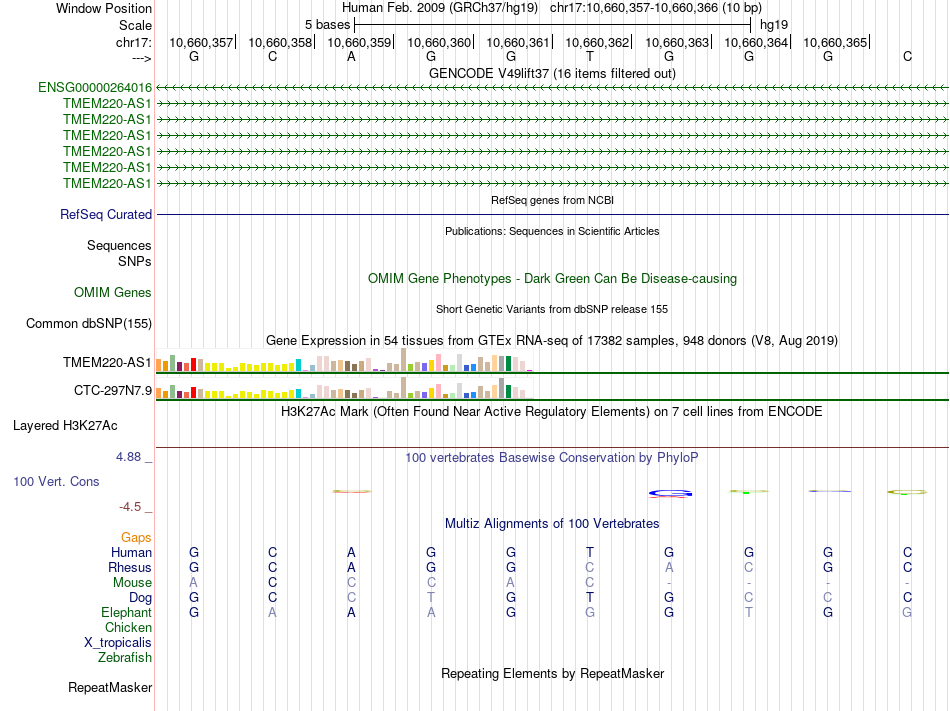
Task: Select the RepeatMasker track label
Action: [110, 687]
